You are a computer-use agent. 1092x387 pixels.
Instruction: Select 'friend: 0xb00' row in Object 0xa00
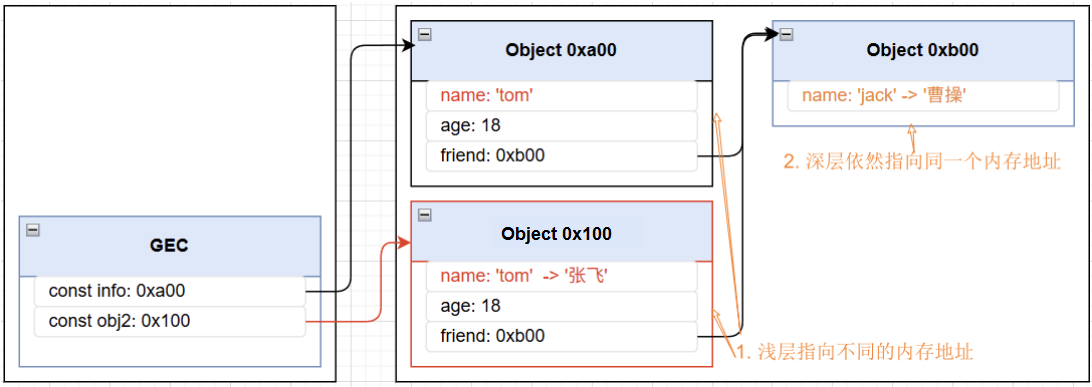tap(561, 156)
